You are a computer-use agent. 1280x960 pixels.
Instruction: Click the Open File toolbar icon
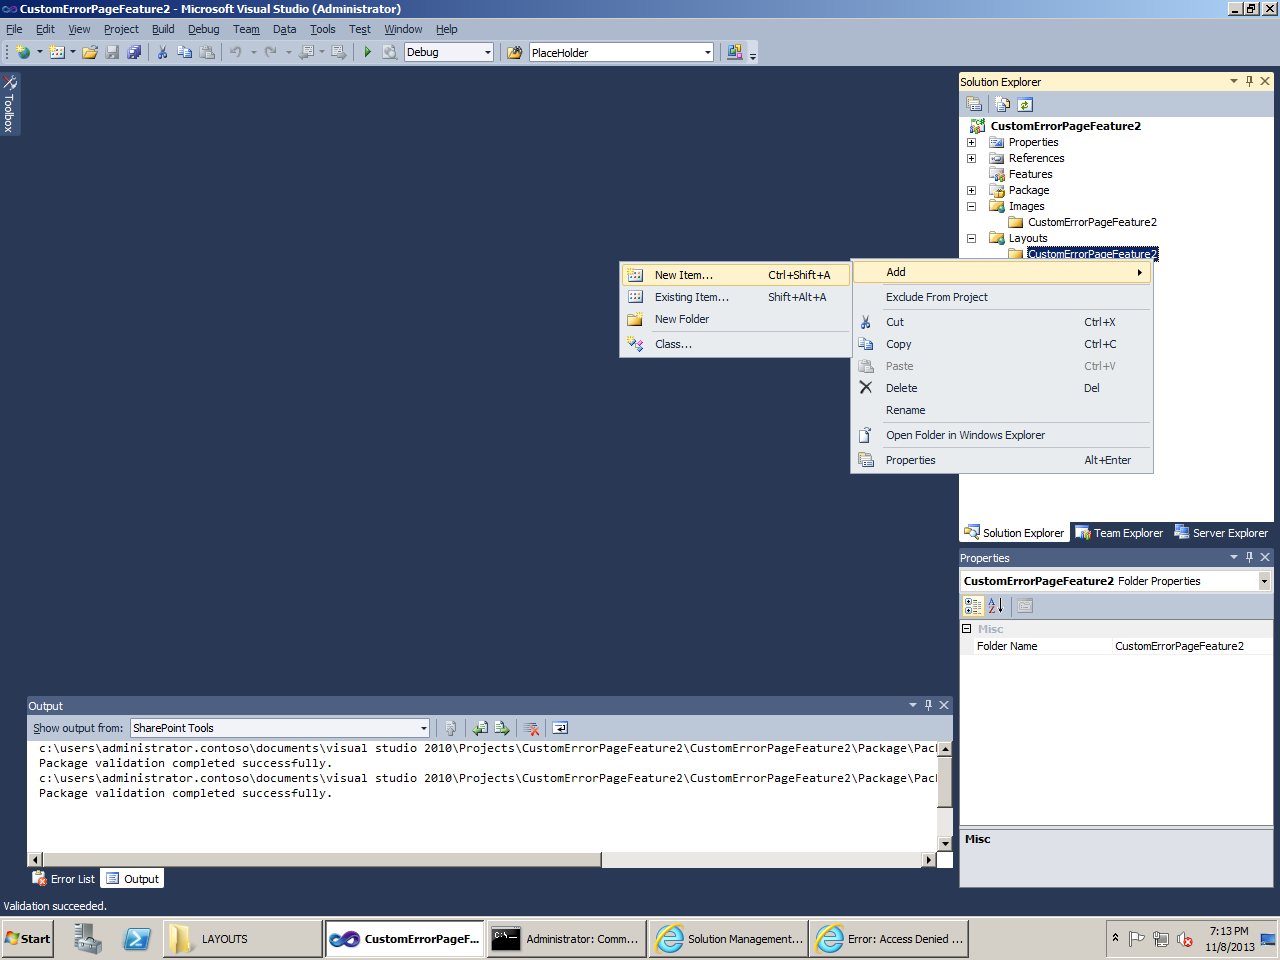(x=90, y=52)
